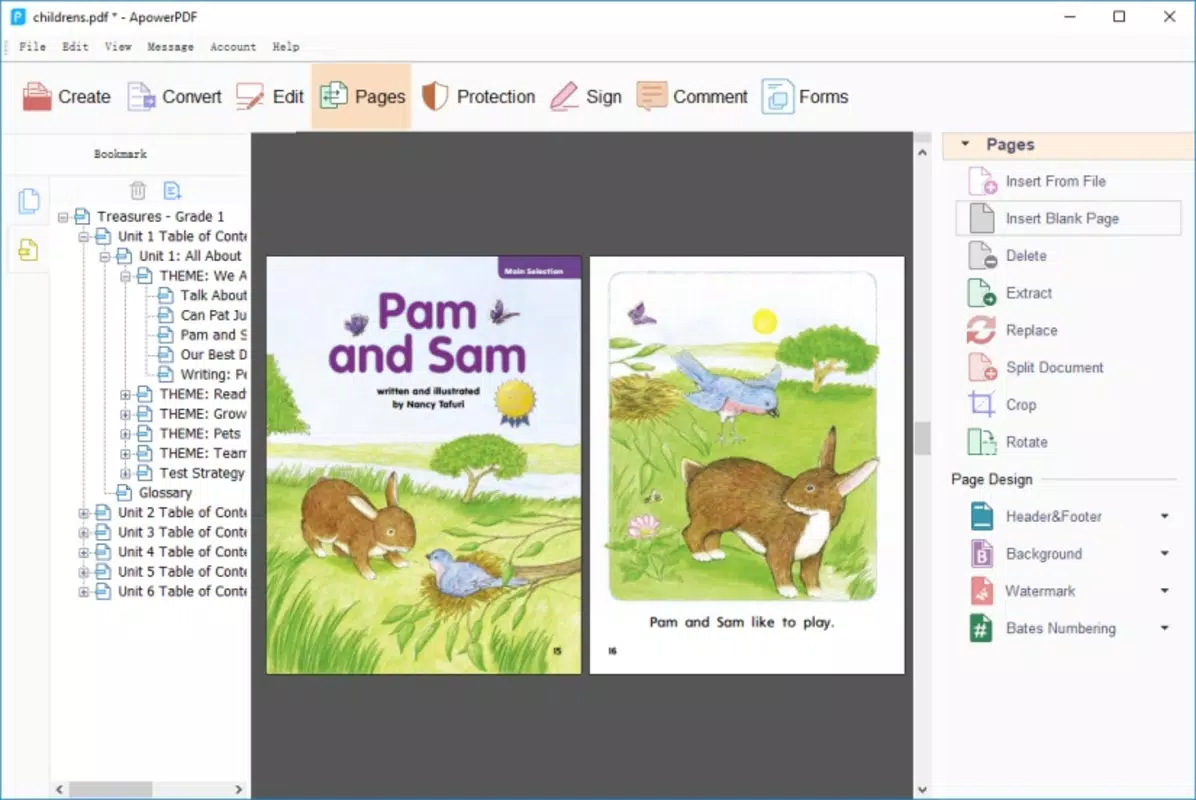1196x800 pixels.
Task: Click the Watermark icon
Action: [982, 591]
